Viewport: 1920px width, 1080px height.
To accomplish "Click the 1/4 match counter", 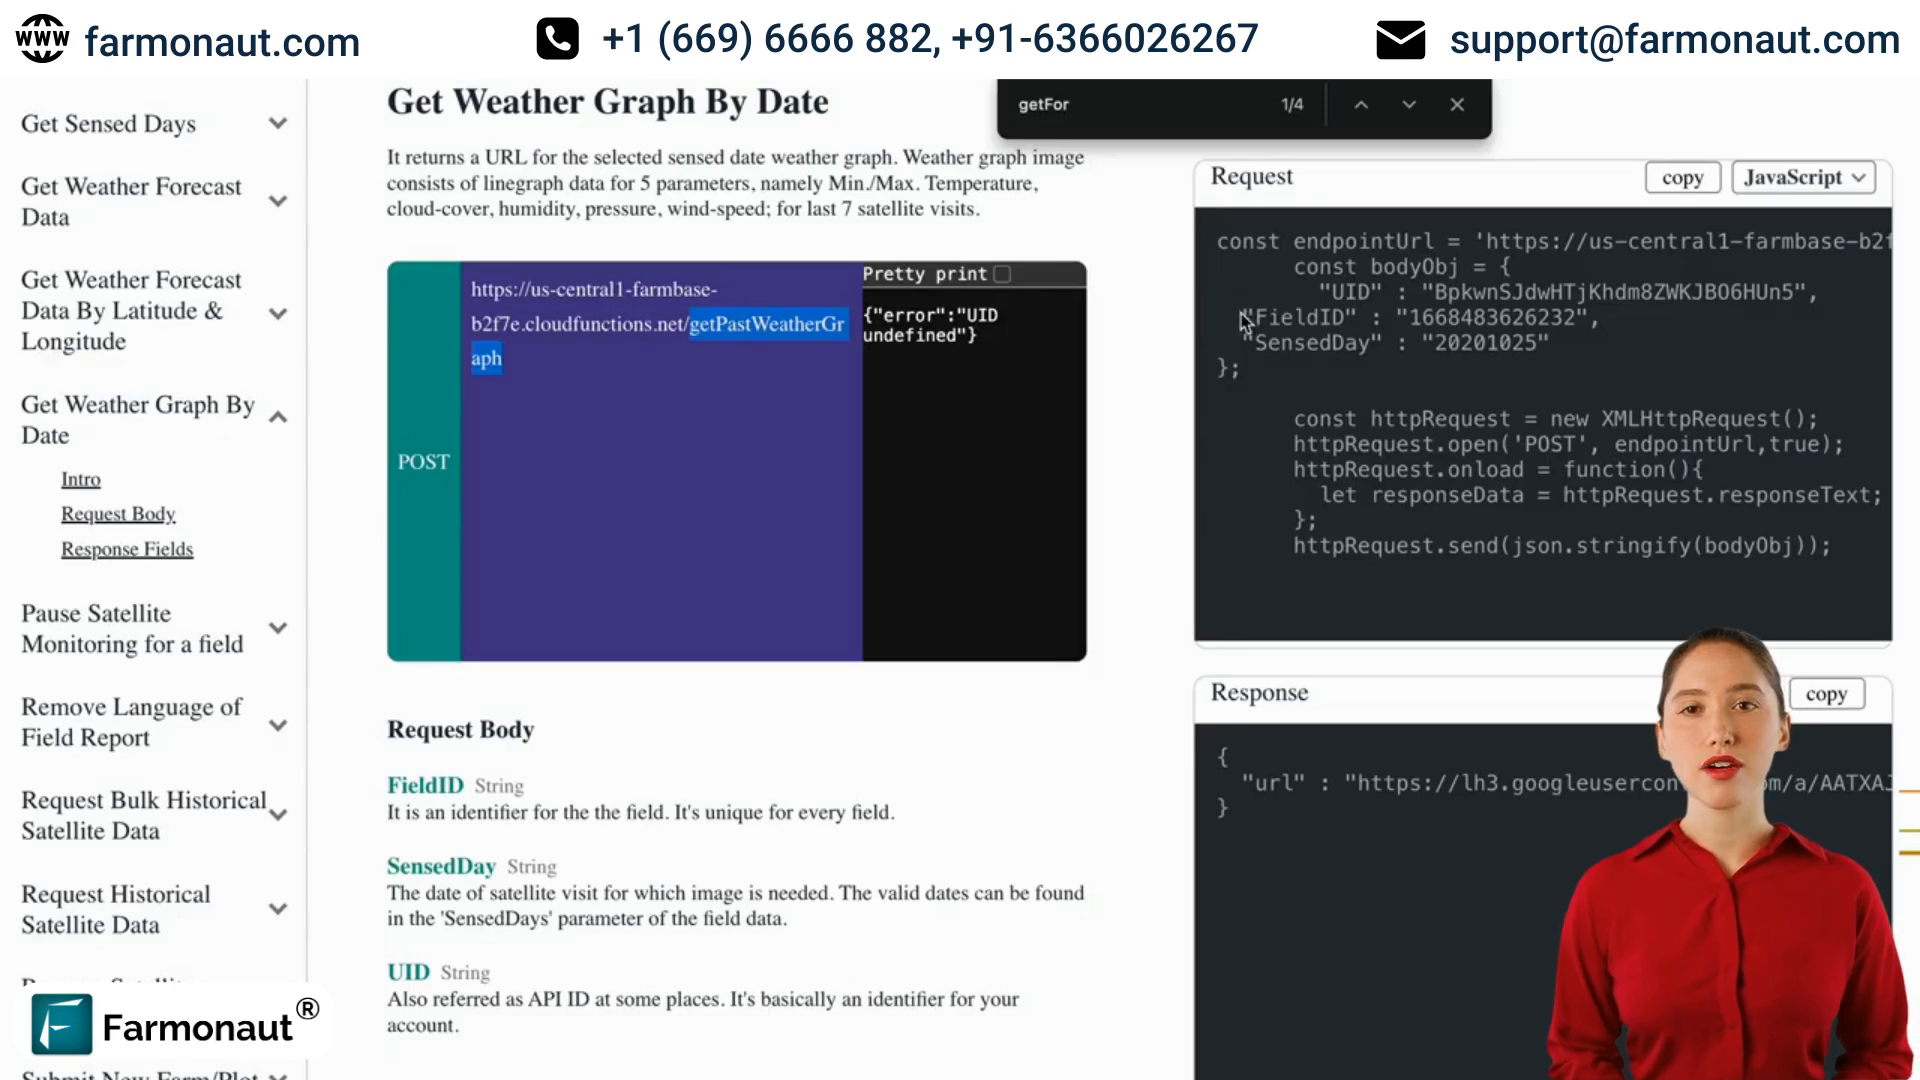I will tap(1292, 105).
